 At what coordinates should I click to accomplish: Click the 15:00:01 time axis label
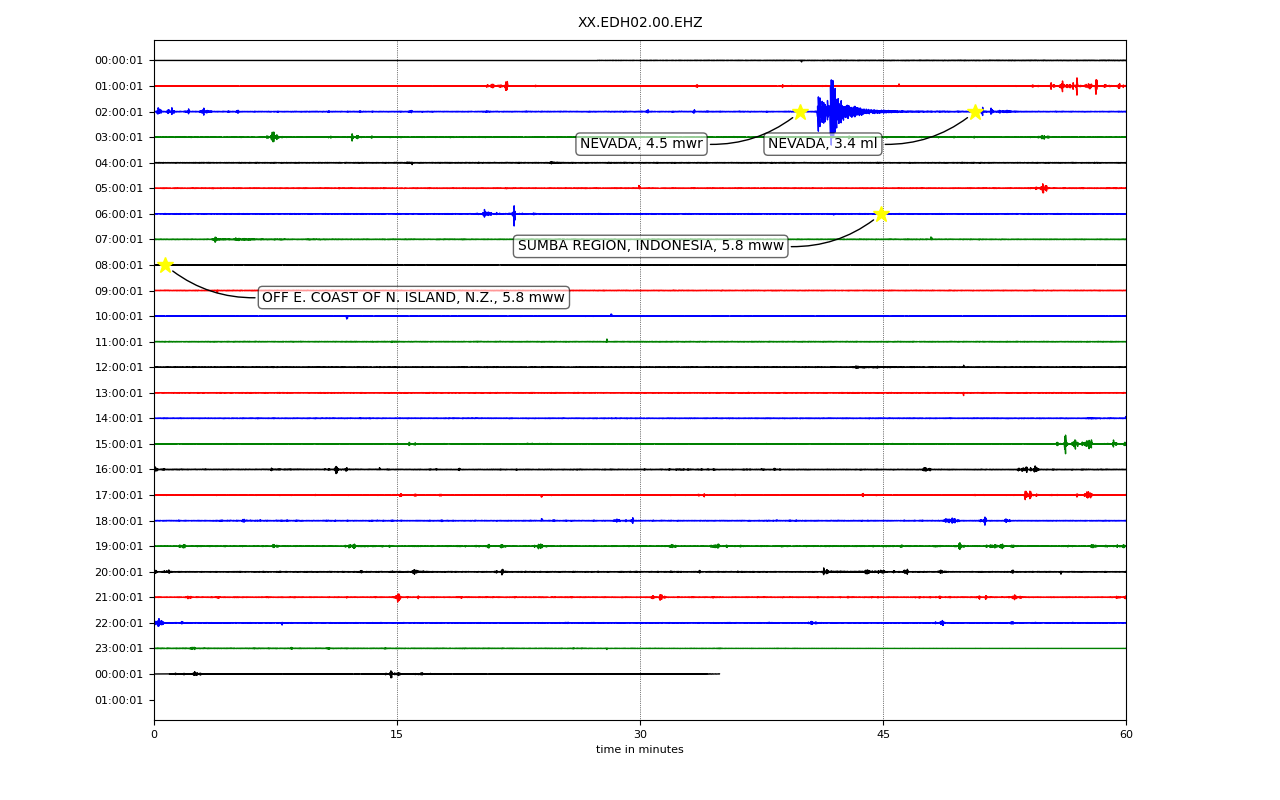click(x=119, y=444)
